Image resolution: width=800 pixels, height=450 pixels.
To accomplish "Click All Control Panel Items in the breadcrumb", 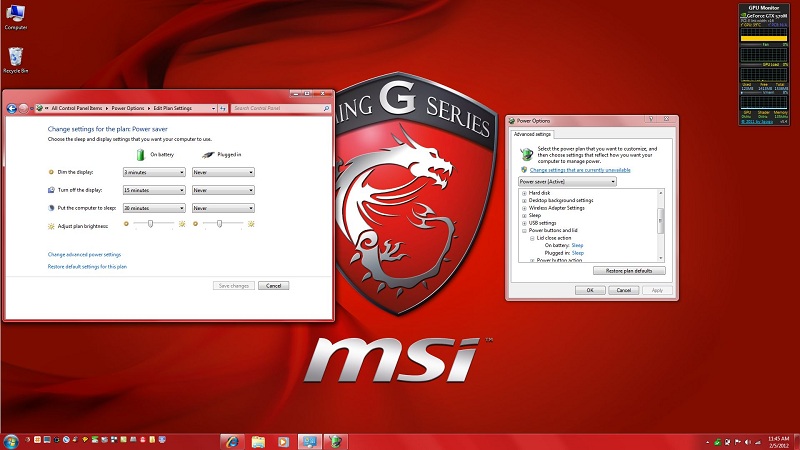I will point(77,108).
